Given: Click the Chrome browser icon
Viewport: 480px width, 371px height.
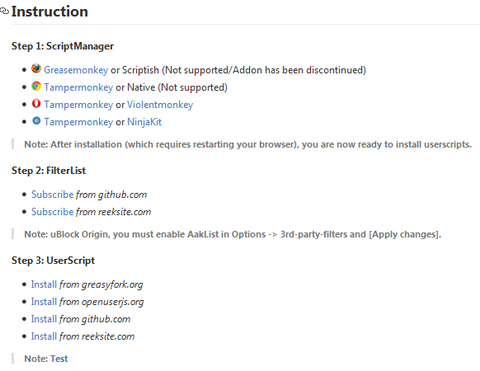Looking at the screenshot, I should [x=36, y=86].
